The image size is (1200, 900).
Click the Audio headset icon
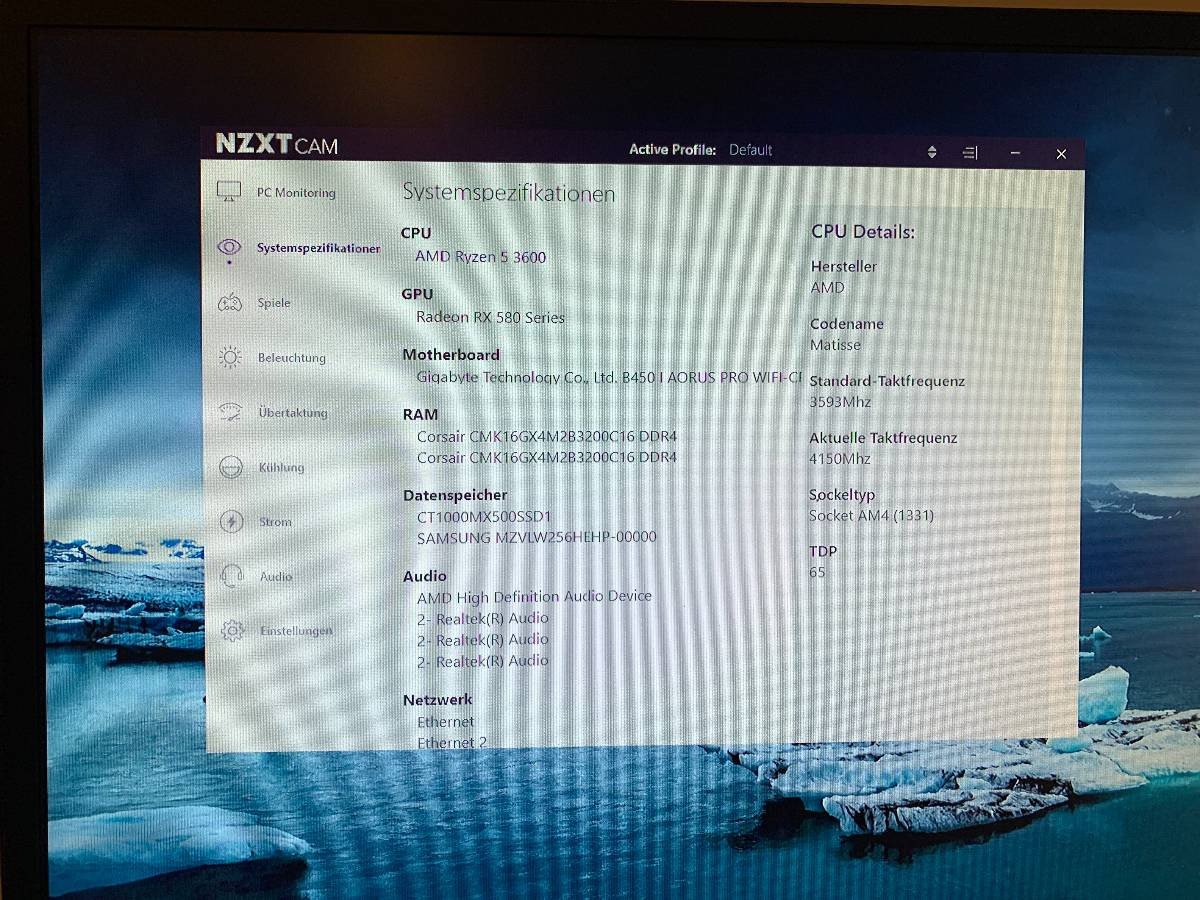232,575
